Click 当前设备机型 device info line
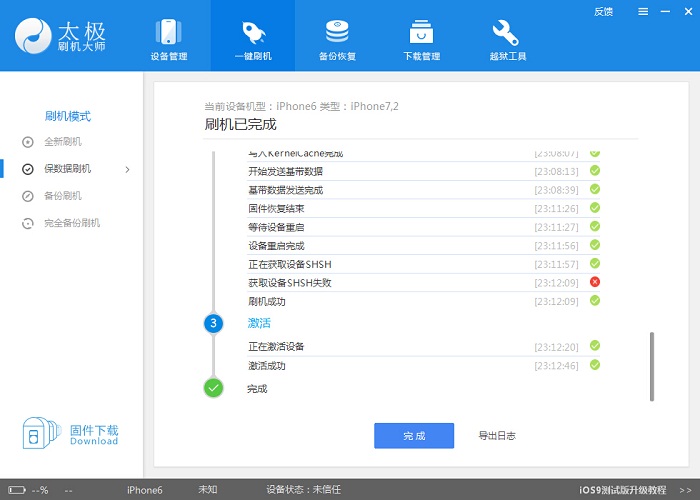 [301, 106]
